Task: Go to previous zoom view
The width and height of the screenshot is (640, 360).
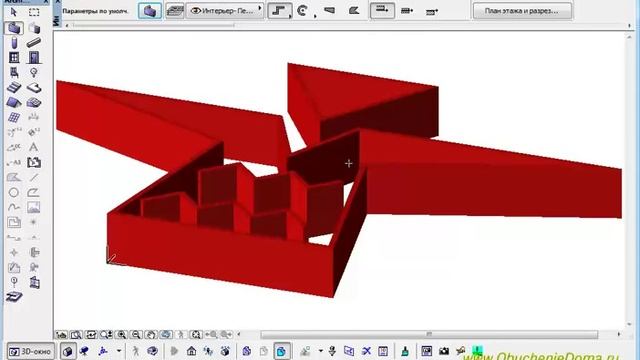Action: 211,335
